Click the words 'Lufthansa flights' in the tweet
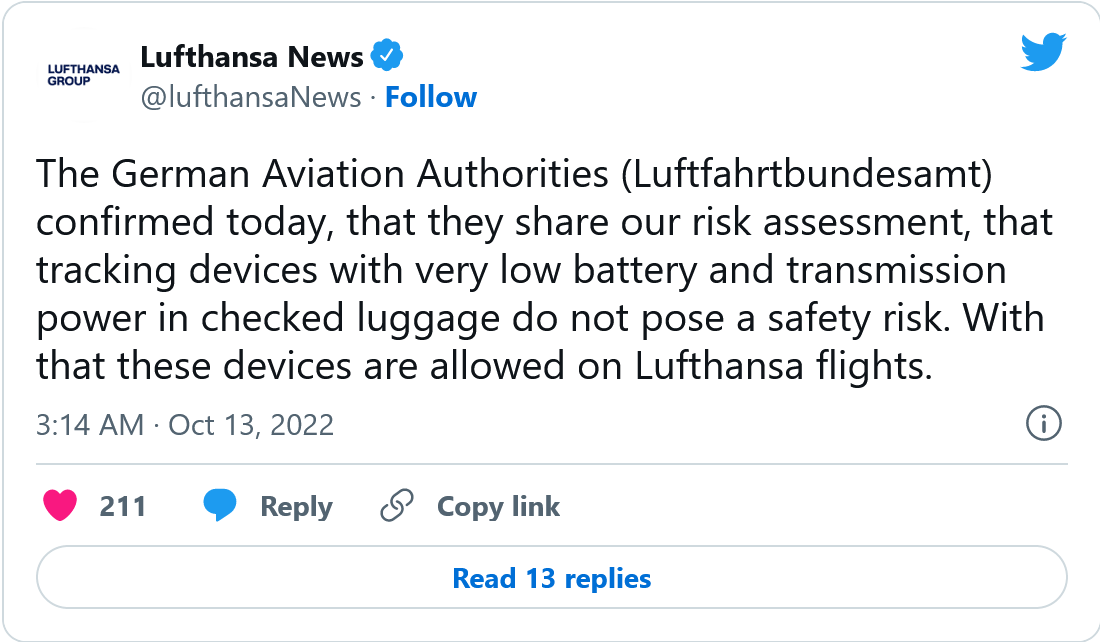This screenshot has width=1100, height=642. (x=777, y=367)
